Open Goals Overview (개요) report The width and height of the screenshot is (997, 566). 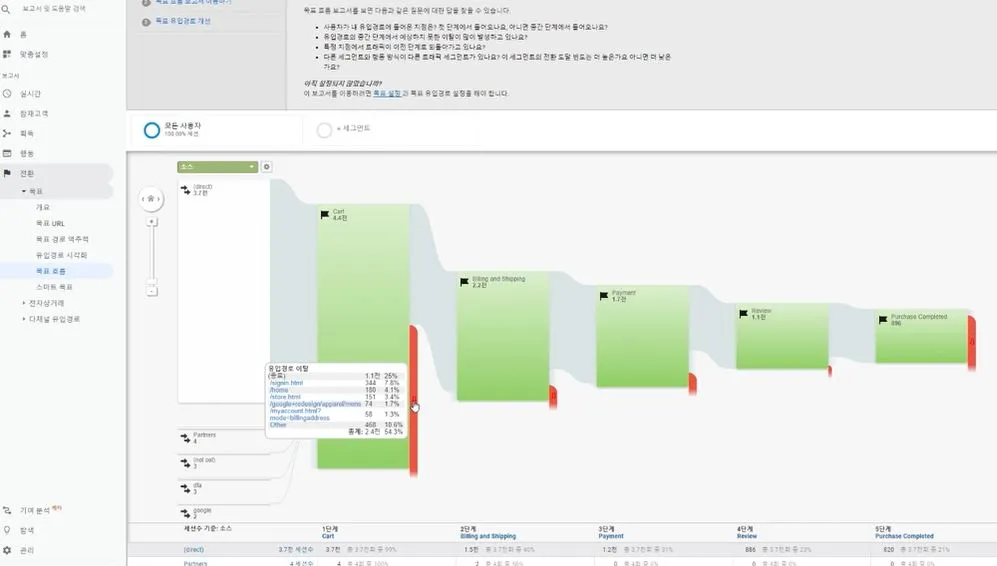point(43,207)
